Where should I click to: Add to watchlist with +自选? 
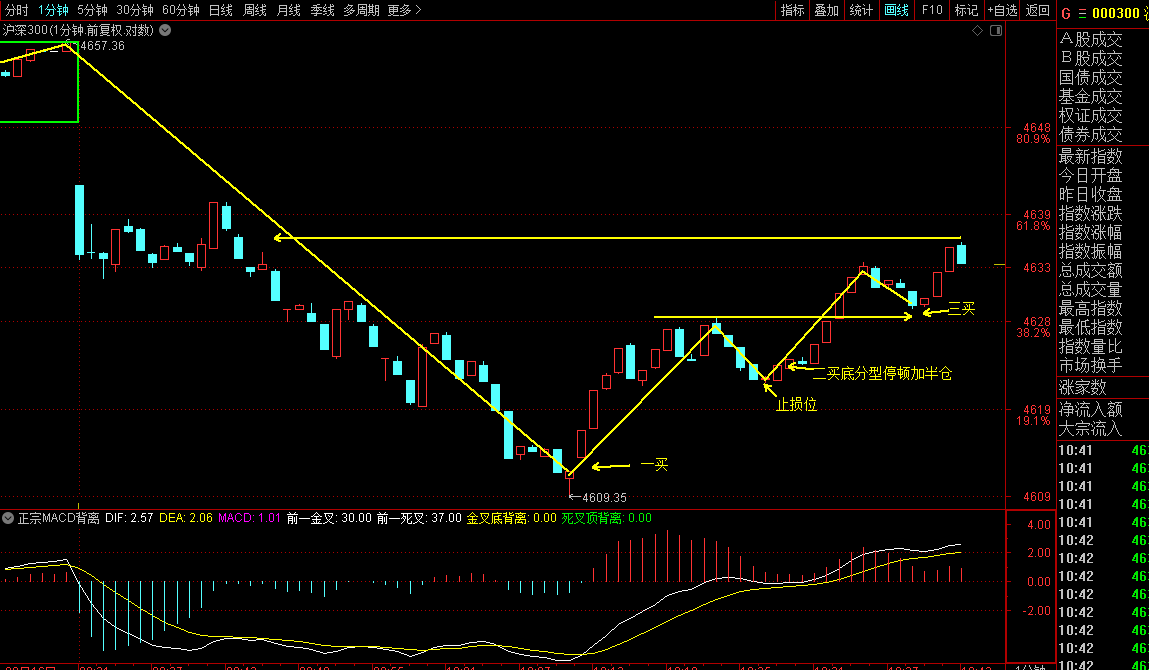[x=1002, y=10]
